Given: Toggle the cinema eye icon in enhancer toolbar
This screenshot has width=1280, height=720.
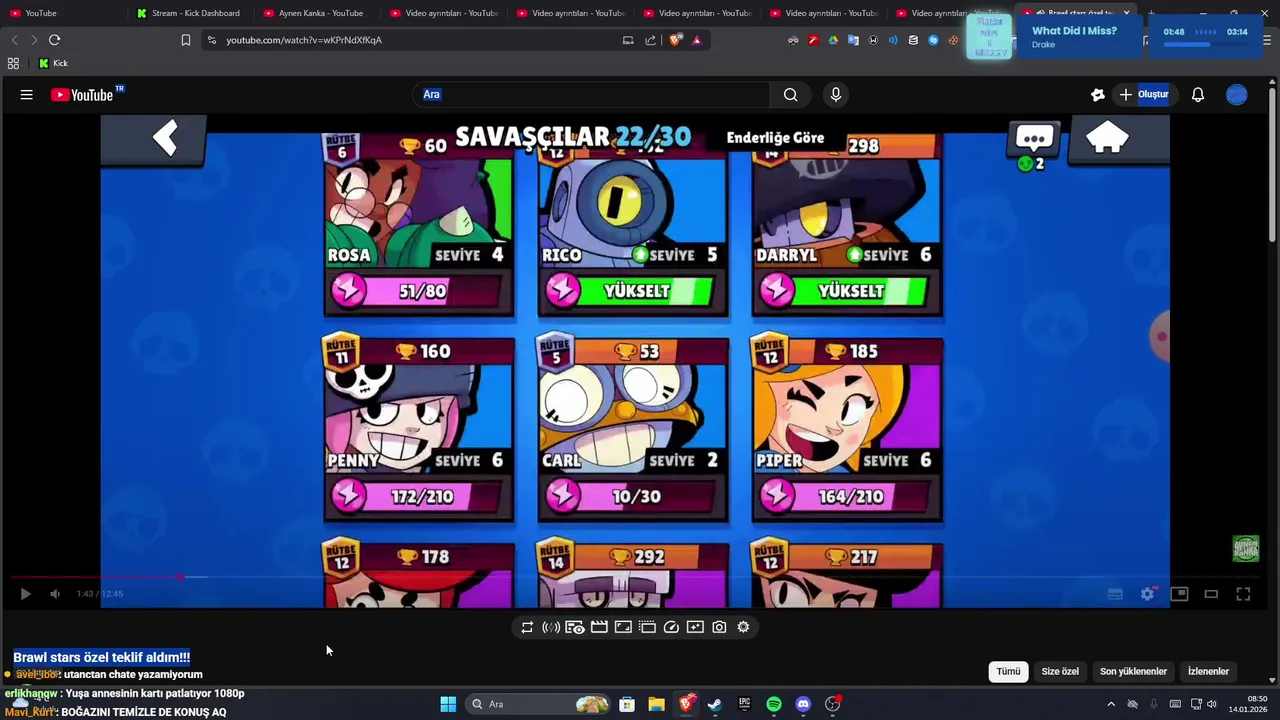Looking at the screenshot, I should (x=575, y=627).
